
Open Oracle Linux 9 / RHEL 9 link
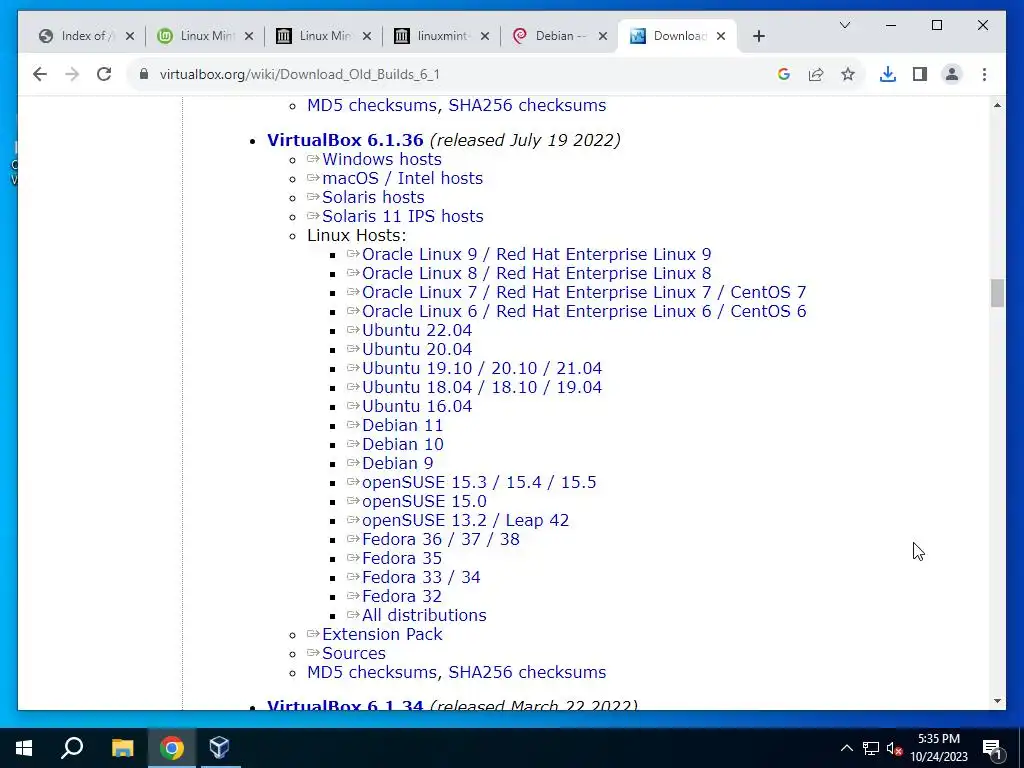tap(536, 254)
